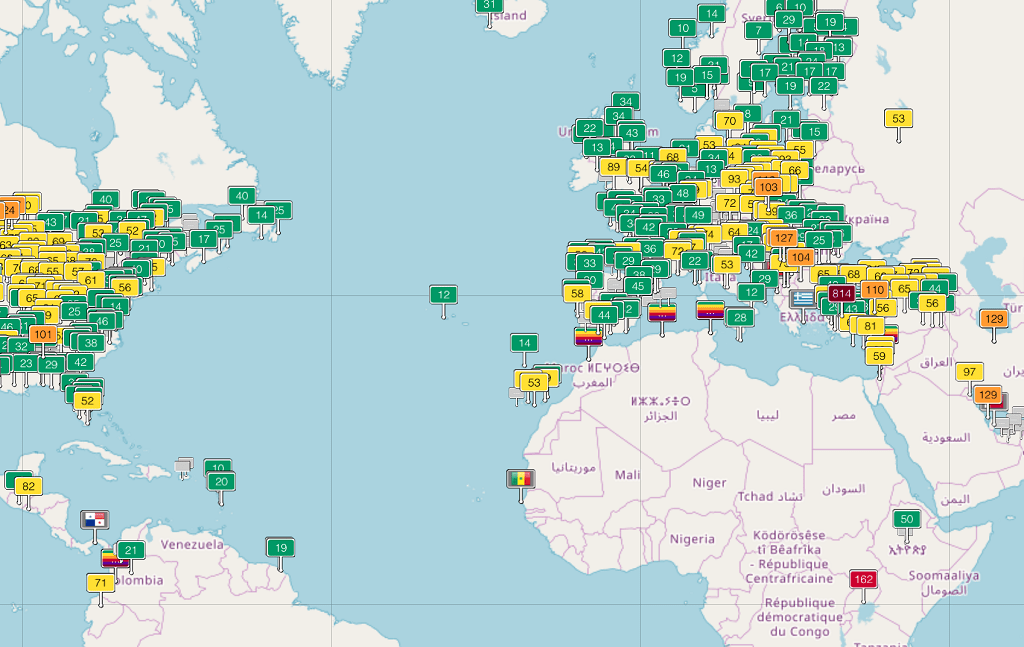The image size is (1024, 647).
Task: Click the Greek flag marker over Greece
Action: click(x=801, y=296)
